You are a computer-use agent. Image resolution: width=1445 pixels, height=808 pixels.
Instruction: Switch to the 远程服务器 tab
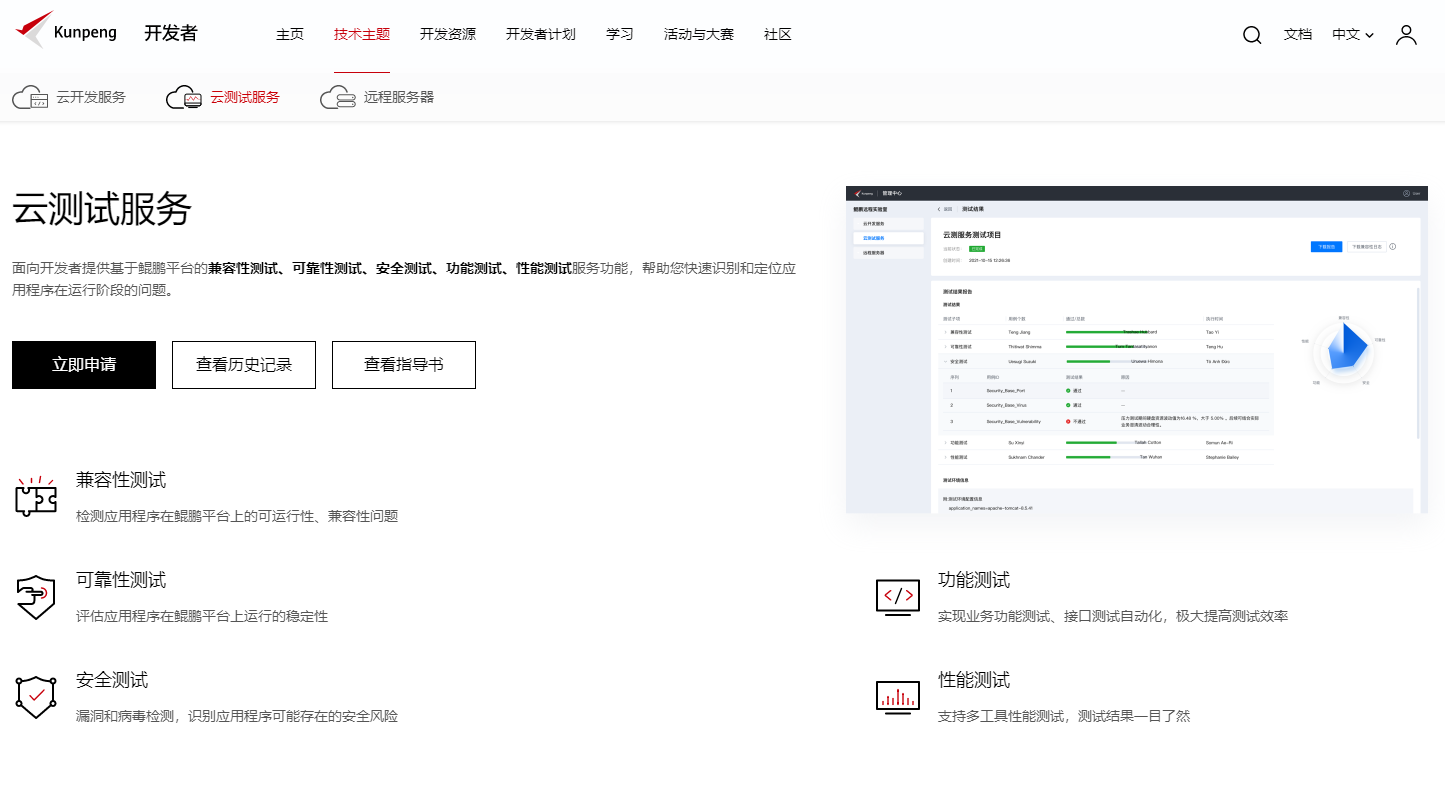tap(377, 97)
